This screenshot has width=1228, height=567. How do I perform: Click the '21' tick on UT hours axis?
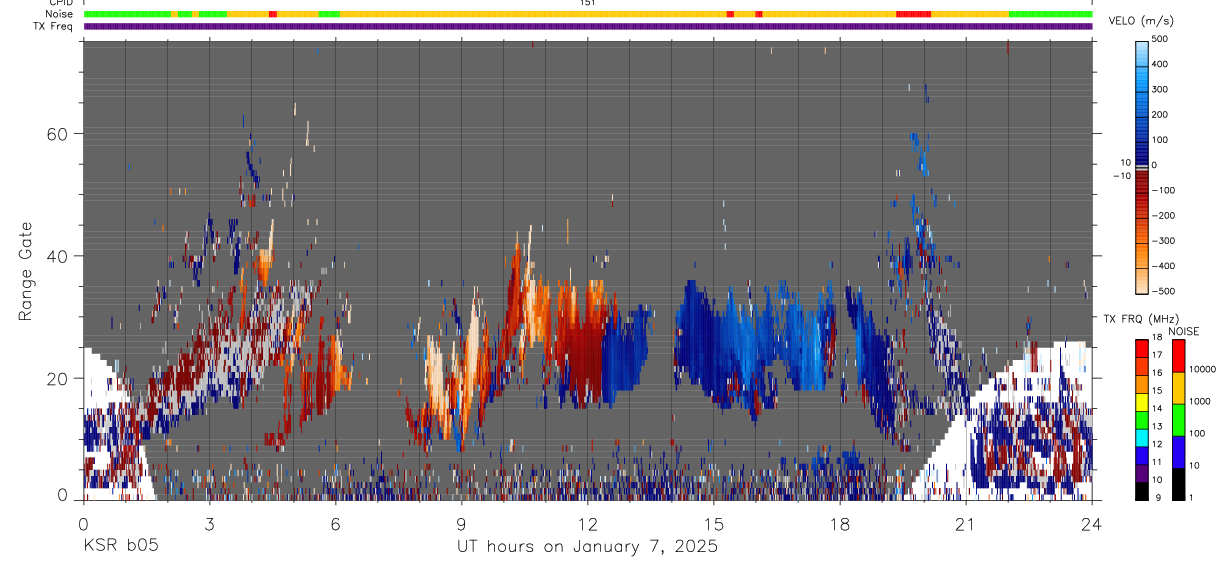tap(966, 523)
